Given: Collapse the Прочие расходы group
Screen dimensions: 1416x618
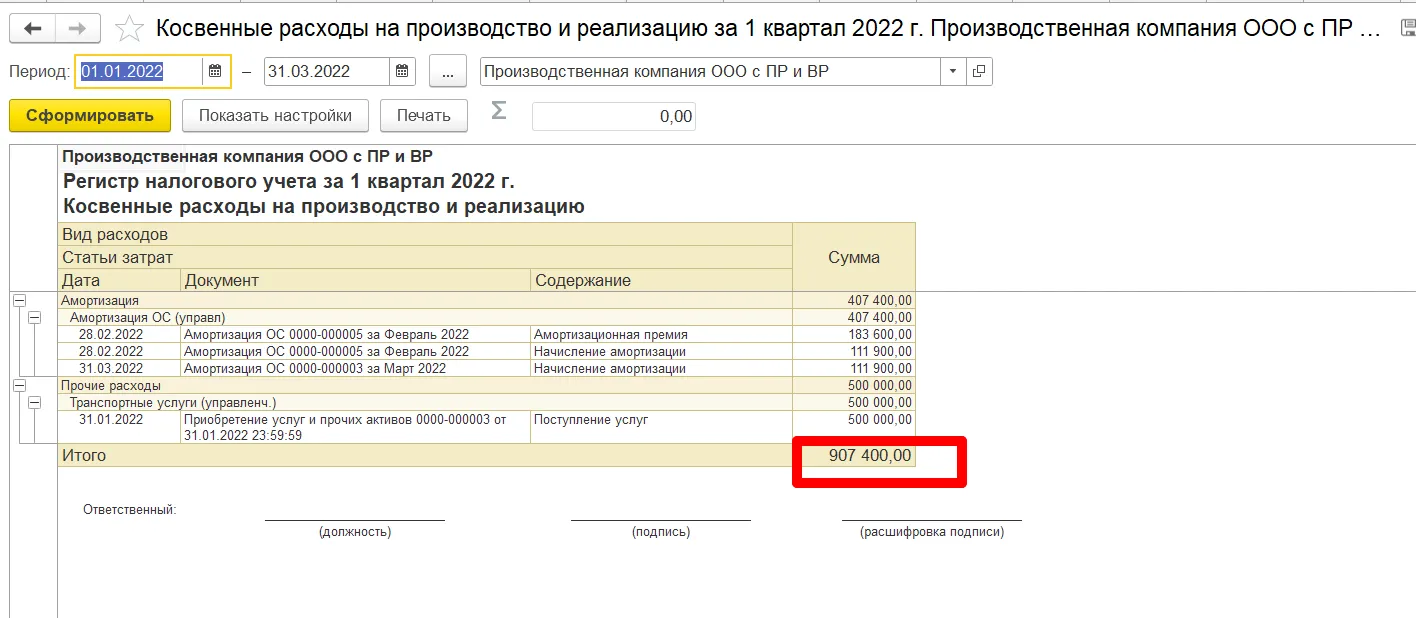Looking at the screenshot, I should point(17,385).
